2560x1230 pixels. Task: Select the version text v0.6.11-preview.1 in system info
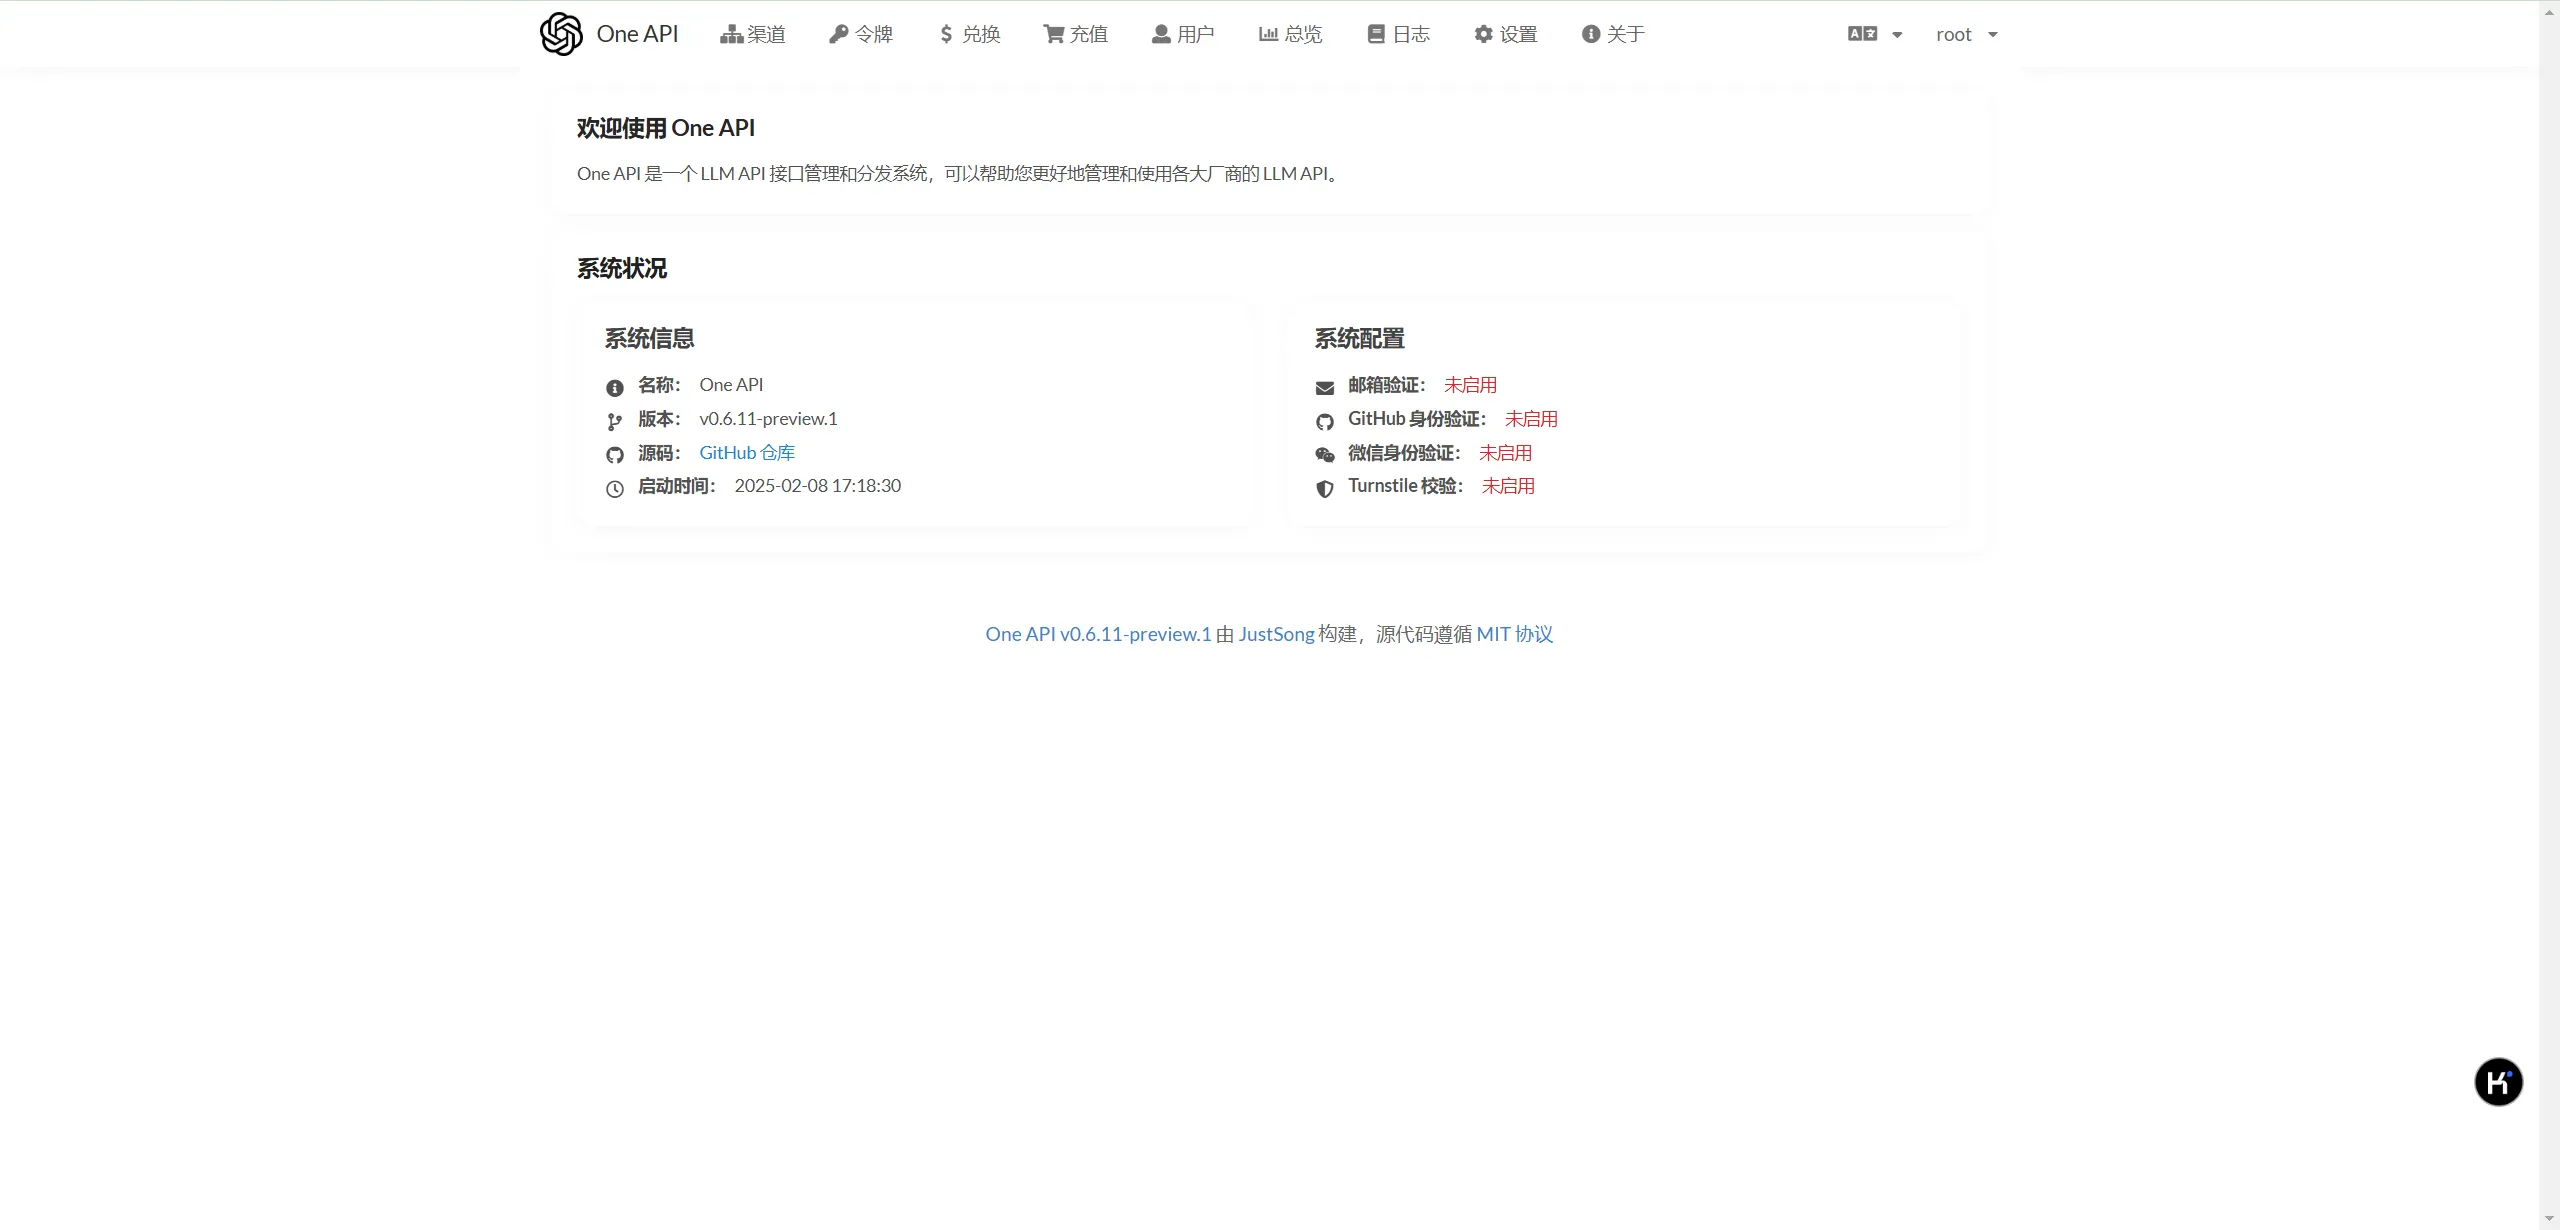click(x=768, y=419)
